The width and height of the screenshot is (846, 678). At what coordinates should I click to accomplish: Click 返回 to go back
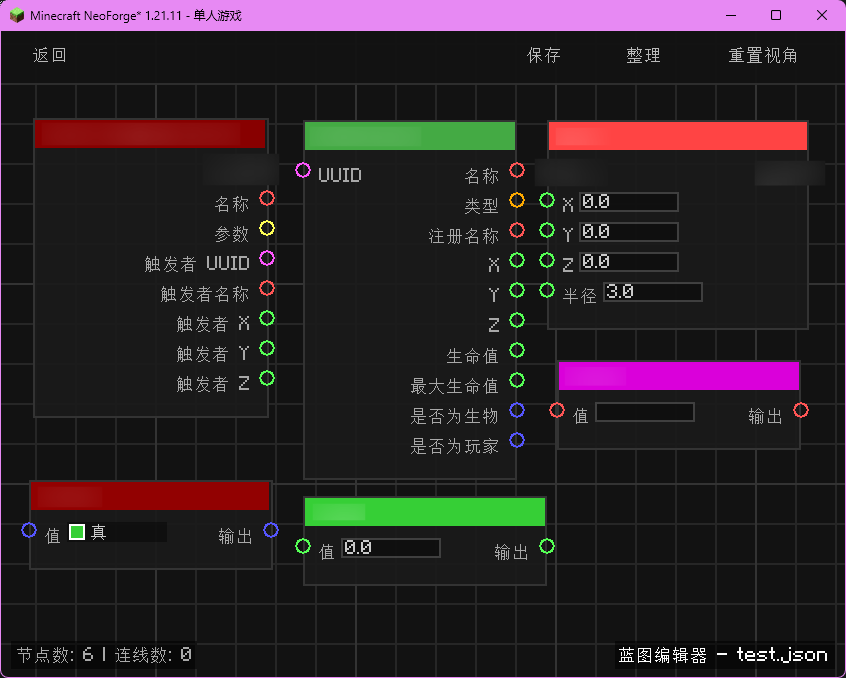(50, 56)
